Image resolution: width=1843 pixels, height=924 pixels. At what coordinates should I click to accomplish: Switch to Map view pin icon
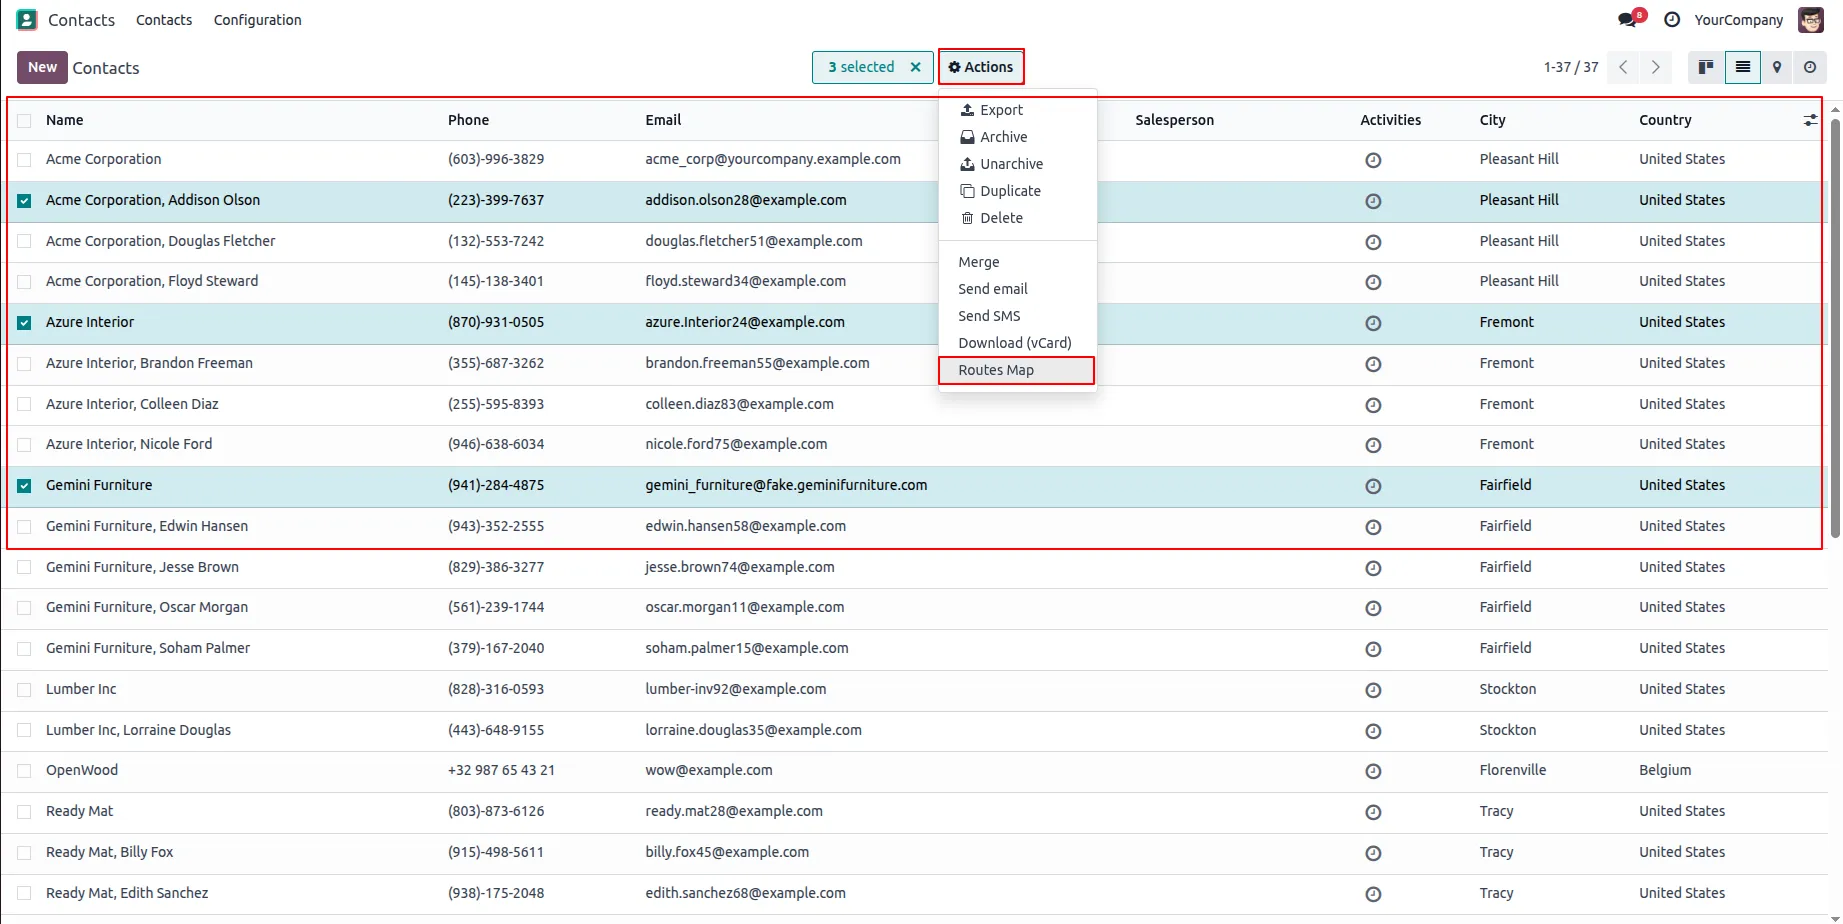click(1777, 67)
